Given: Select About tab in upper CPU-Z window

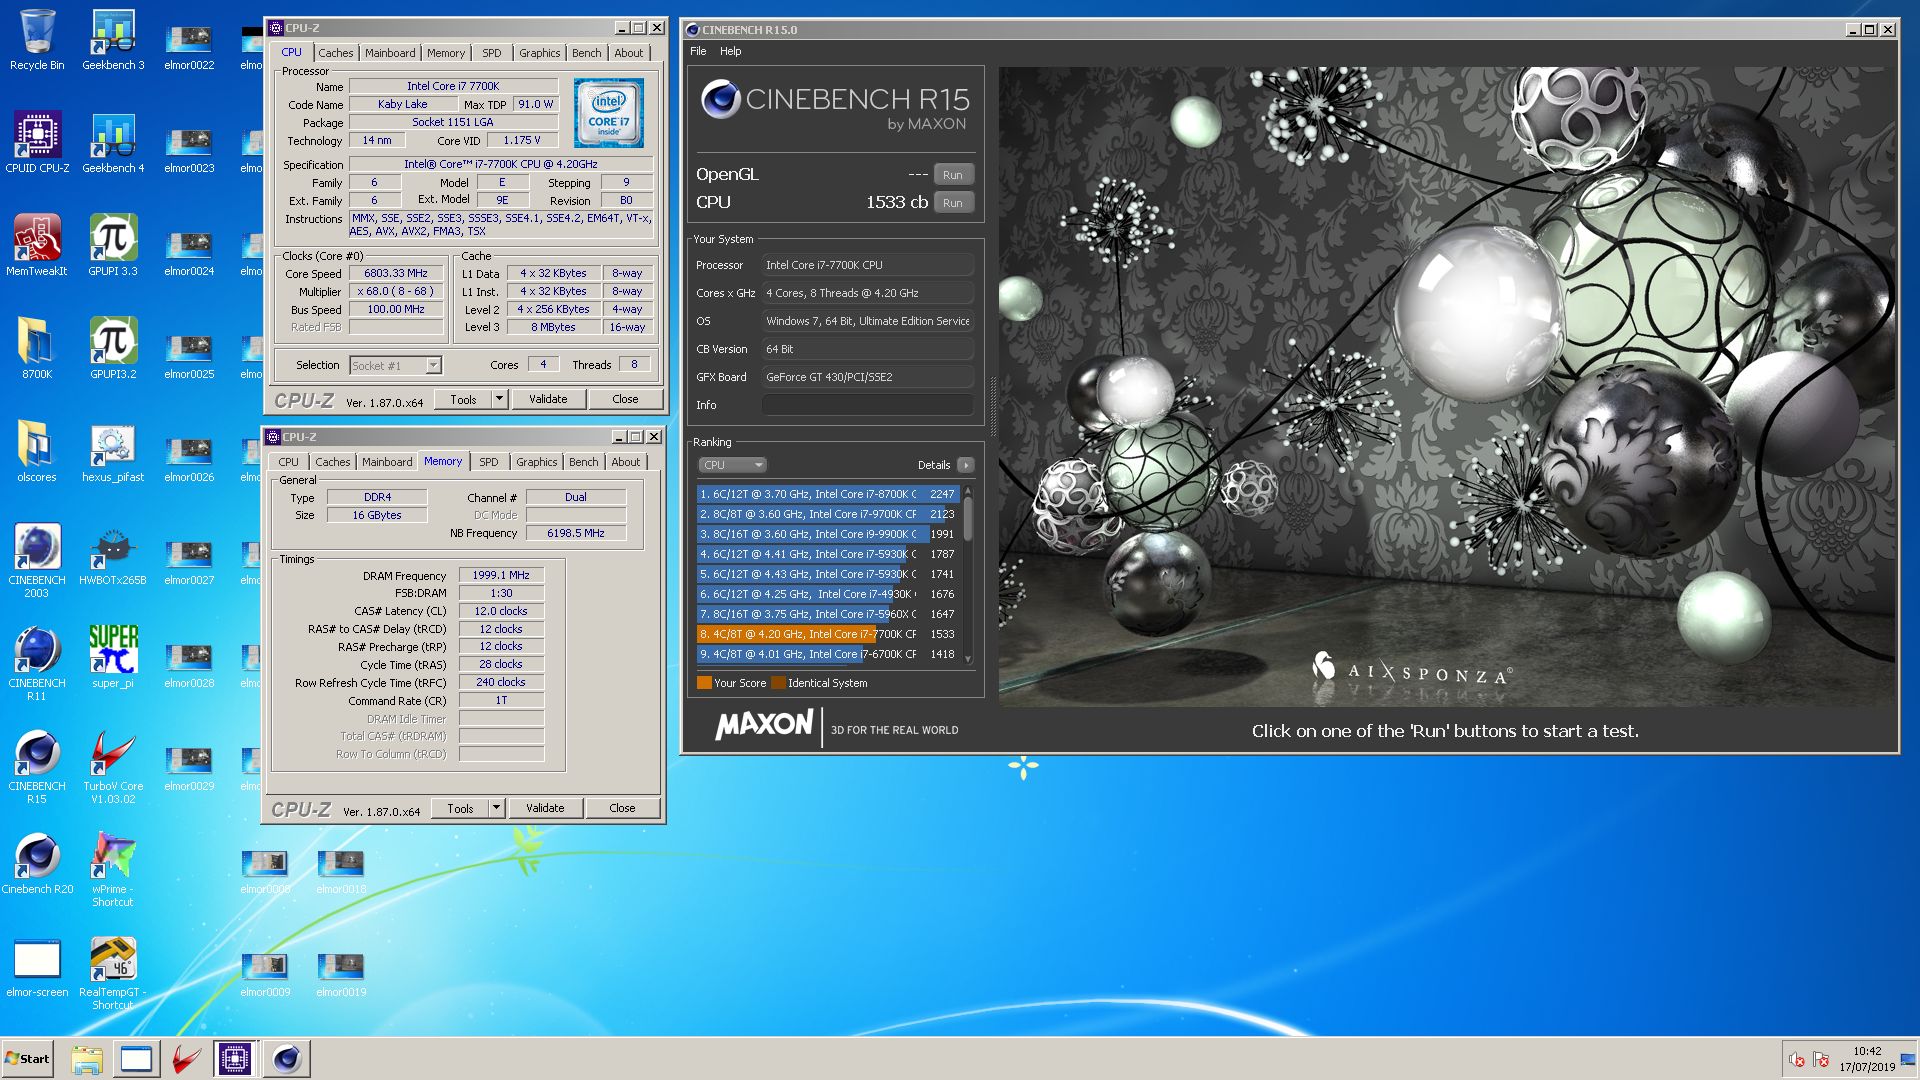Looking at the screenshot, I should pos(629,53).
